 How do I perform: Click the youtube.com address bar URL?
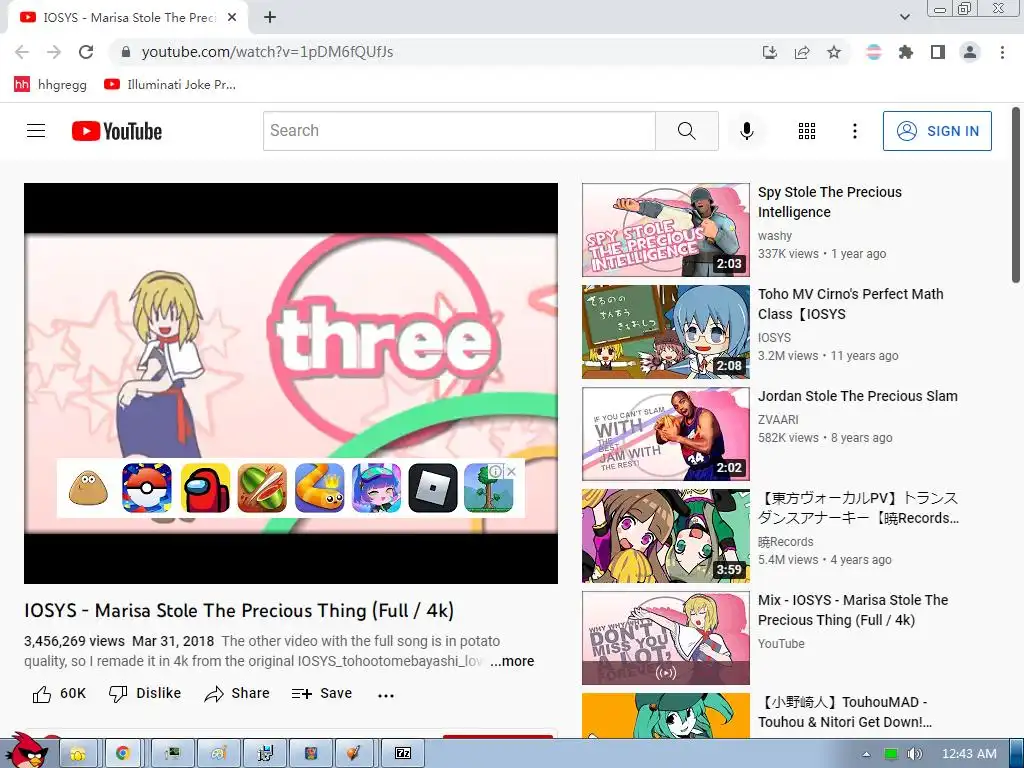267,52
